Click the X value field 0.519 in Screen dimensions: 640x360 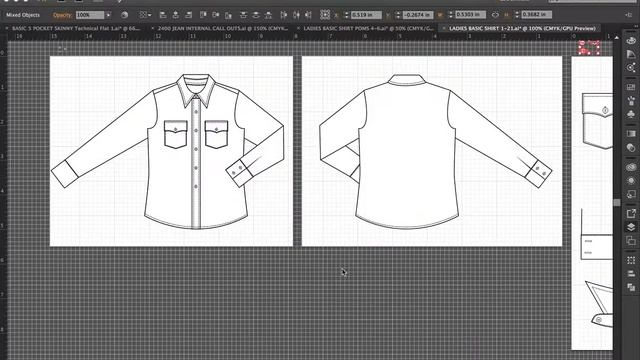366,15
